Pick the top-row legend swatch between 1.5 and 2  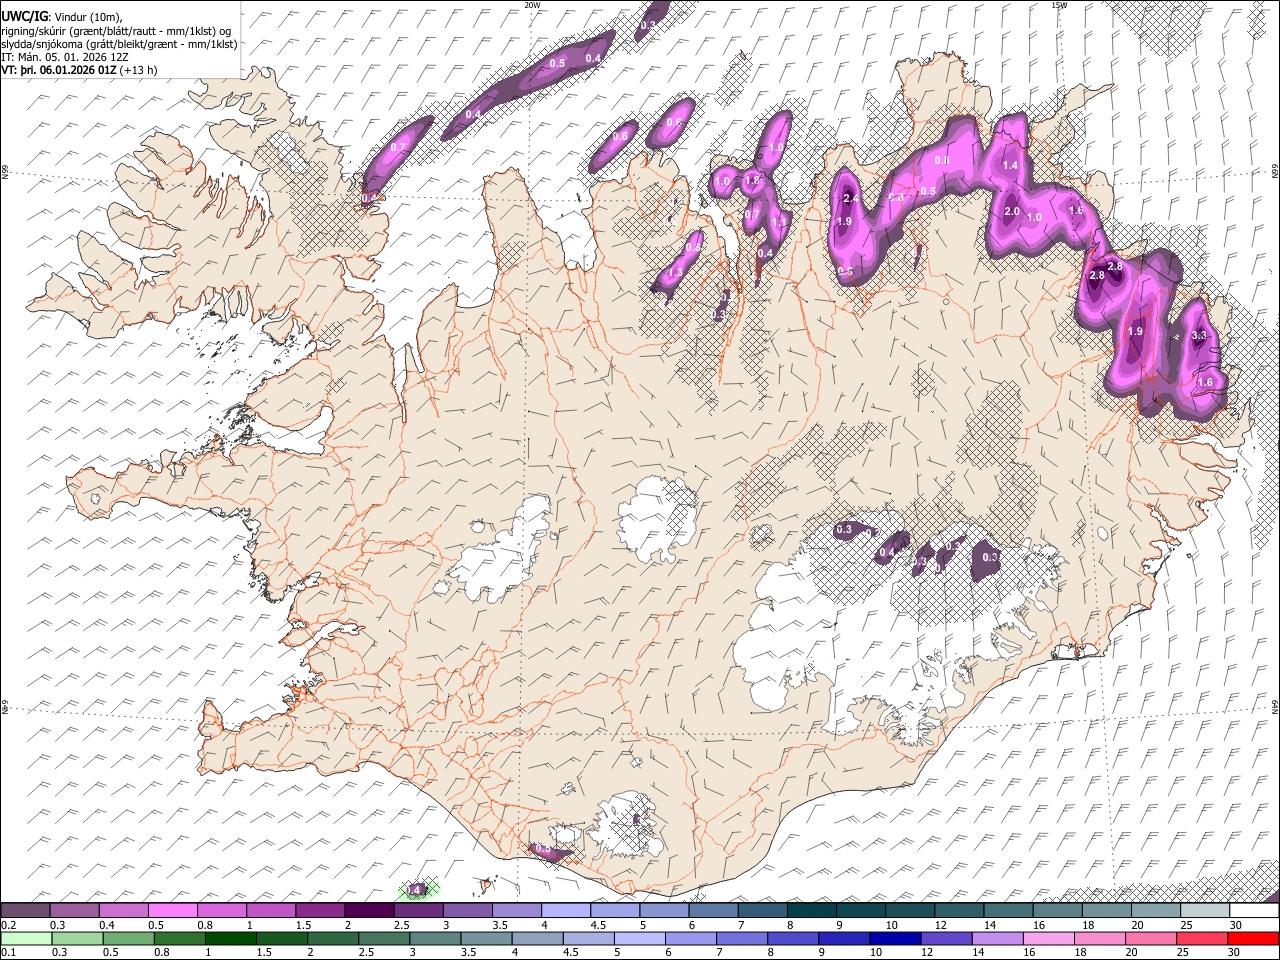(320, 911)
